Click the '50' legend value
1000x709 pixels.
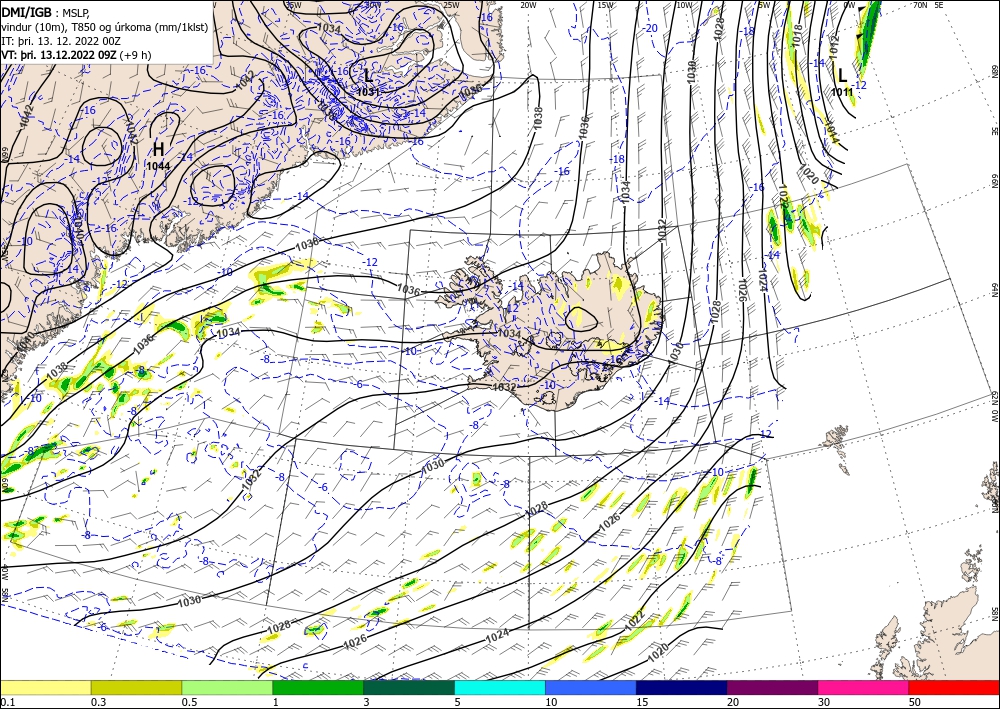915,702
